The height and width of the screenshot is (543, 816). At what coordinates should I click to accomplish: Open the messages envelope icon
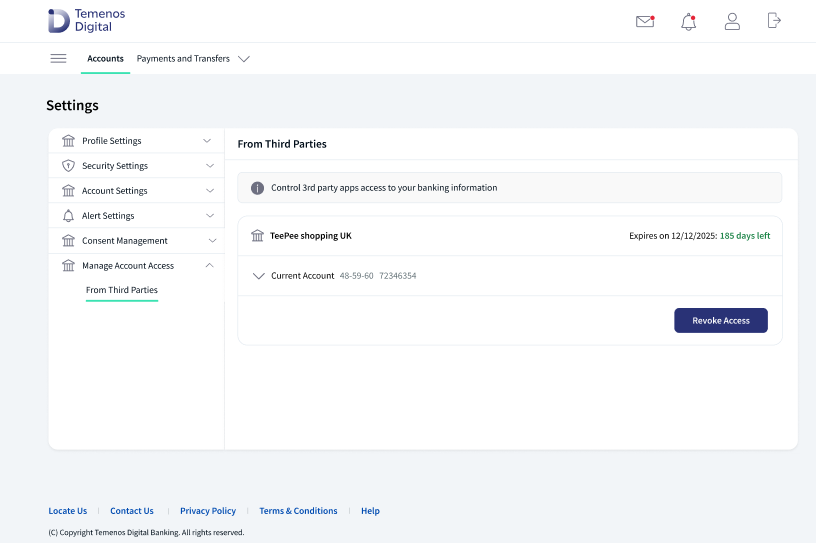[645, 21]
